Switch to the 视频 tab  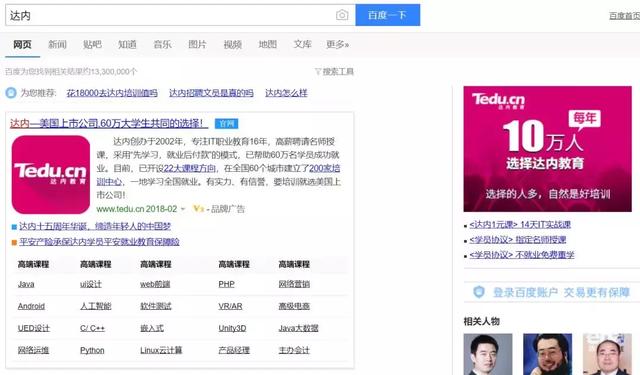point(233,44)
